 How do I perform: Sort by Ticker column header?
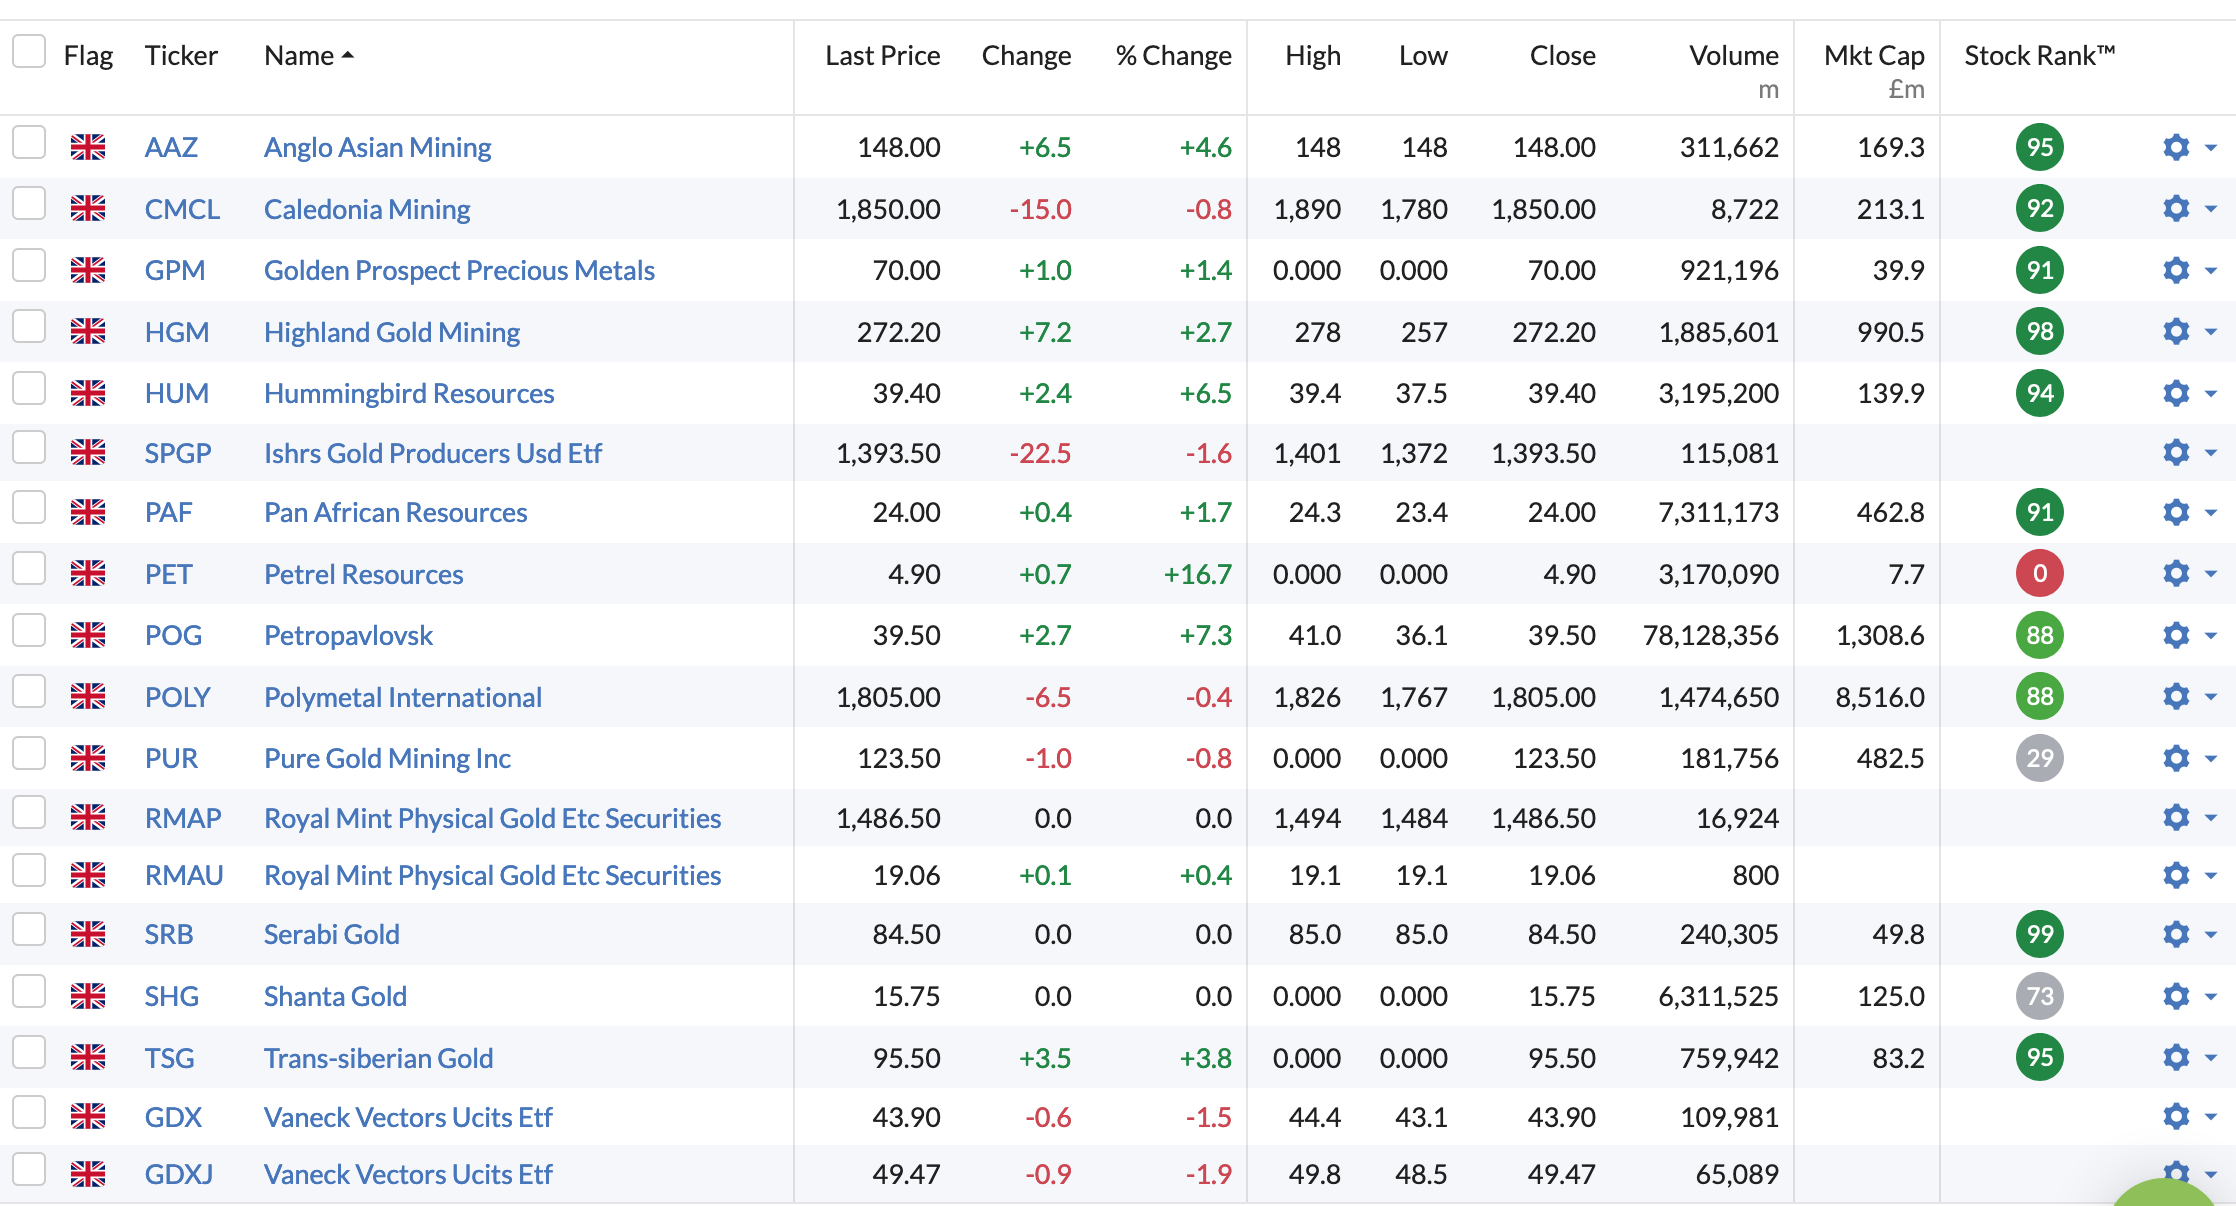pos(181,56)
